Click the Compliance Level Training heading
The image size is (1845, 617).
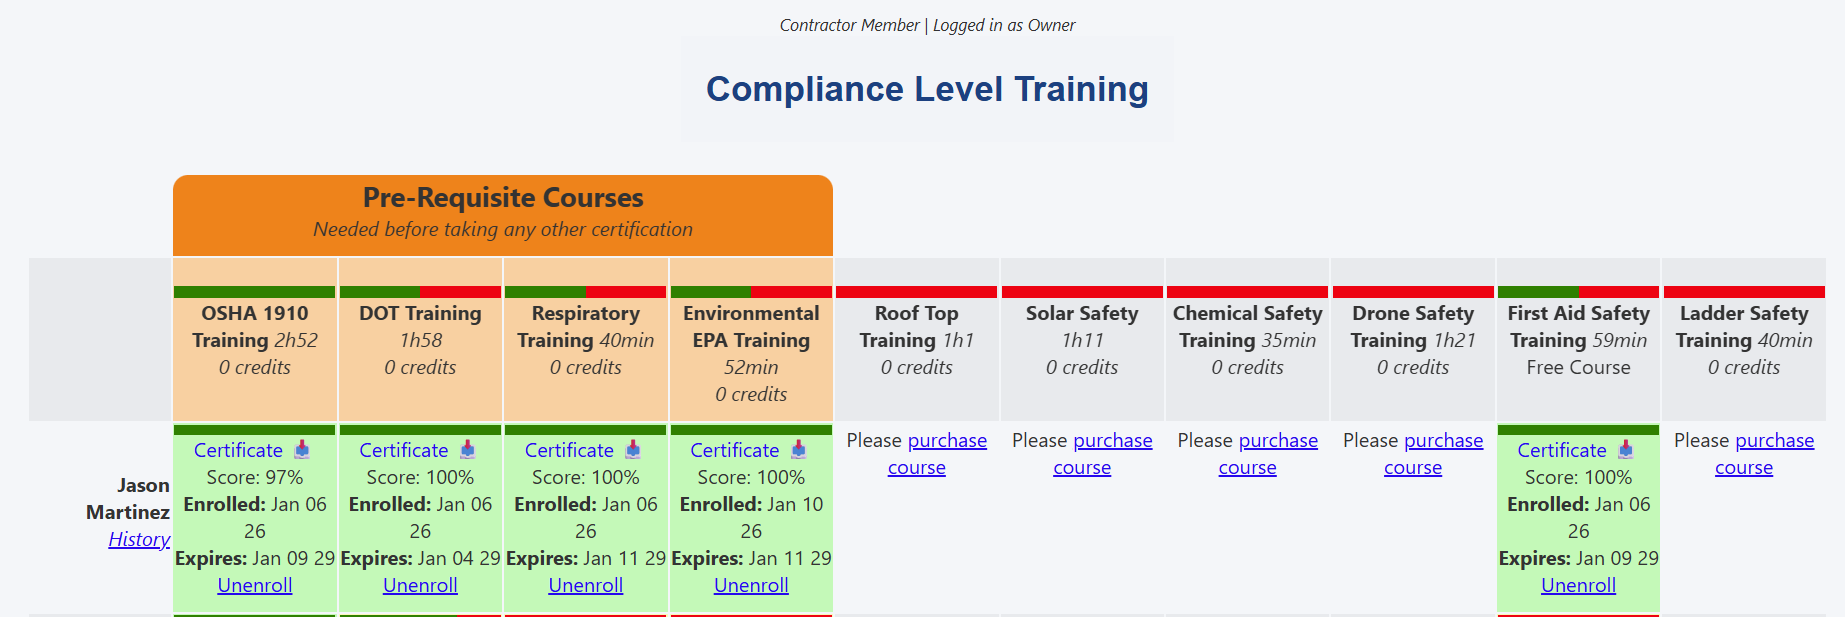927,89
